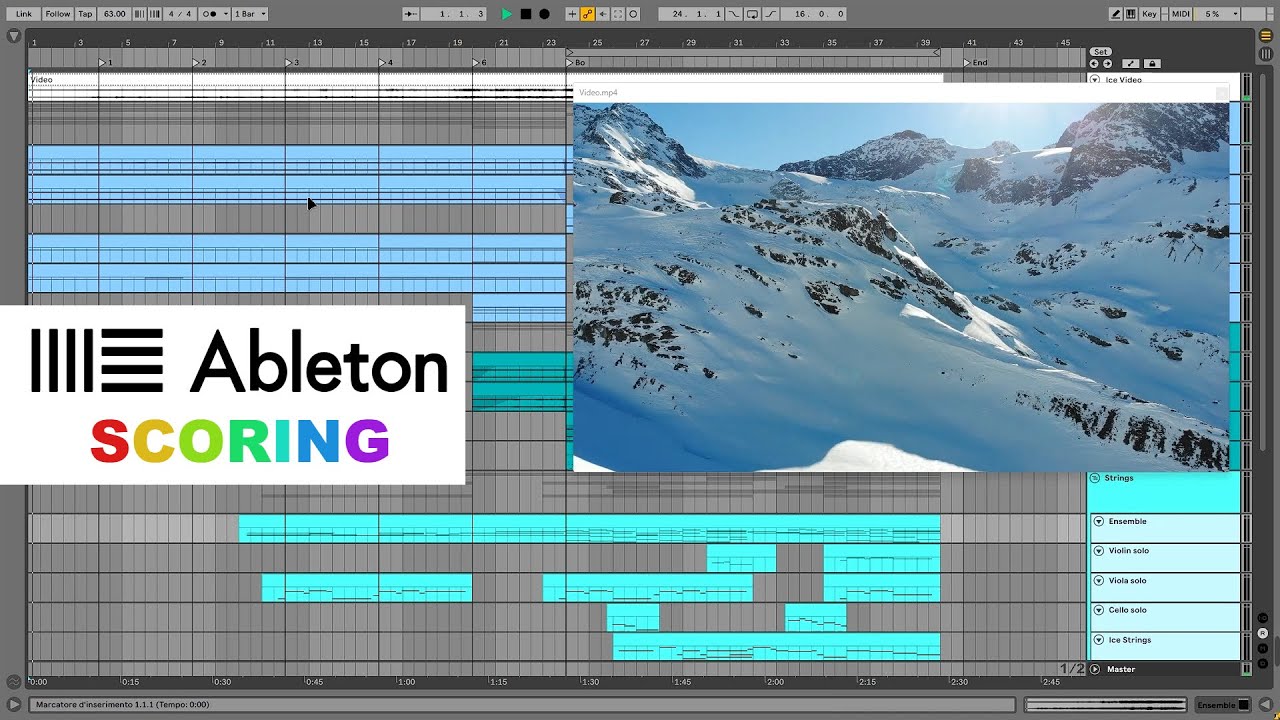Open the 1 Bar quantization dropdown
The width and height of the screenshot is (1280, 720).
coord(250,14)
